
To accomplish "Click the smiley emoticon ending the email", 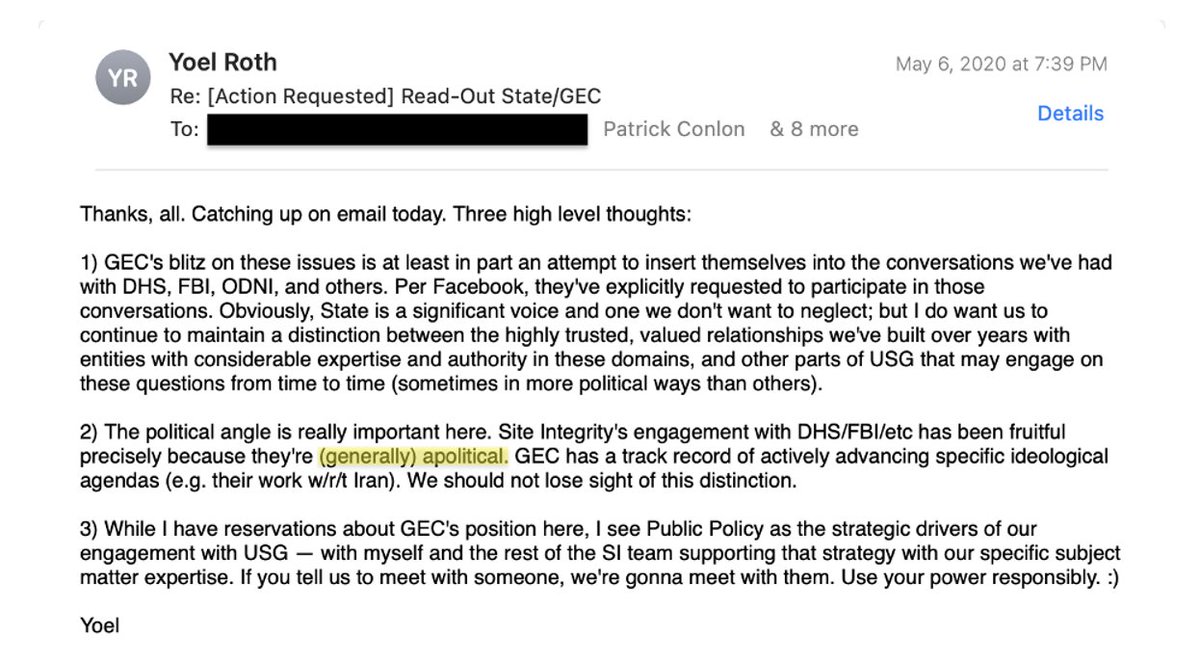I will click(1109, 577).
